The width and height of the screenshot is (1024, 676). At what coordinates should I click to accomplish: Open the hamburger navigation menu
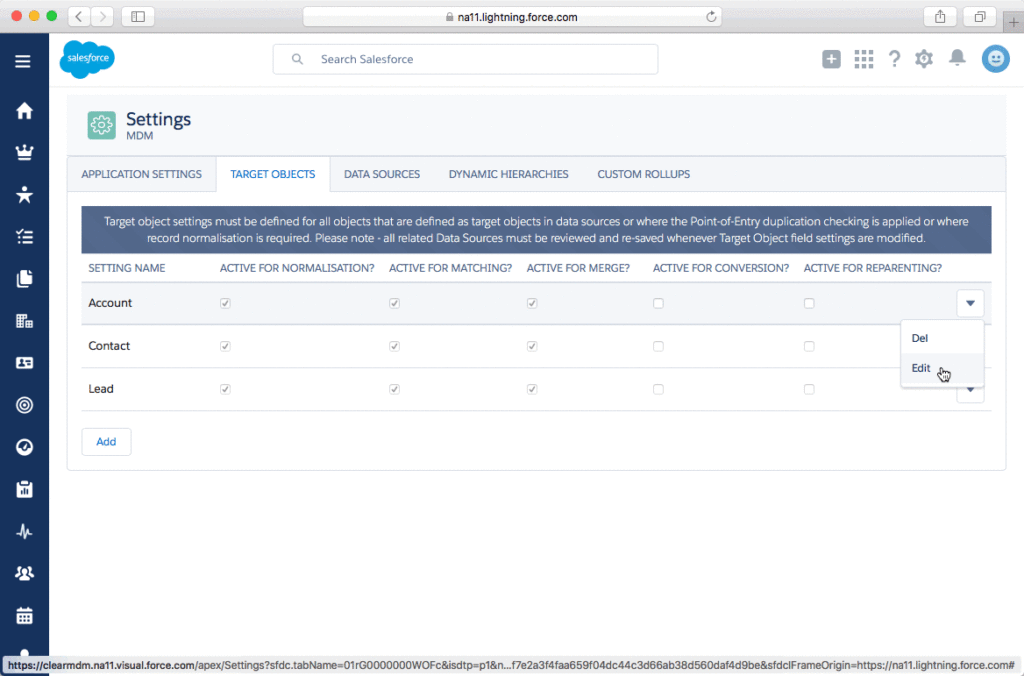23,60
